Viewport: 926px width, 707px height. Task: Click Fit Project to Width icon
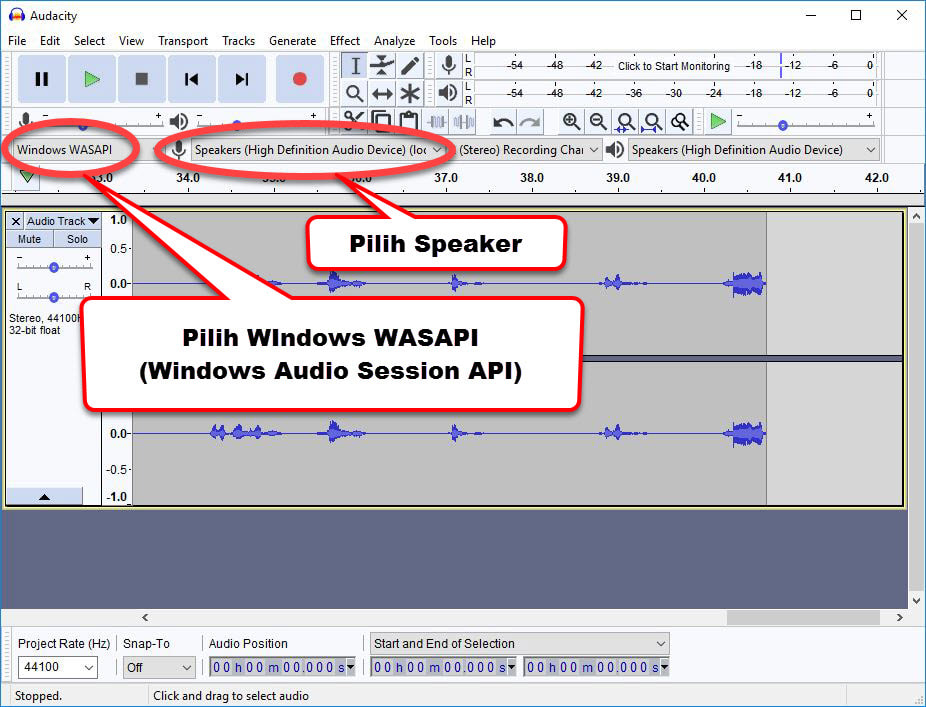click(x=652, y=122)
